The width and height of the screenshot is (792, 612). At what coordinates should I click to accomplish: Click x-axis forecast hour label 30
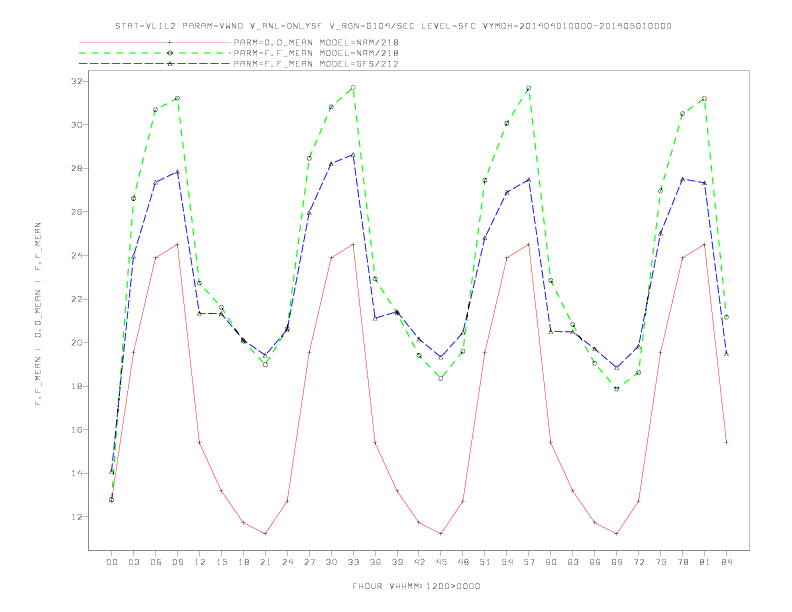pos(331,562)
